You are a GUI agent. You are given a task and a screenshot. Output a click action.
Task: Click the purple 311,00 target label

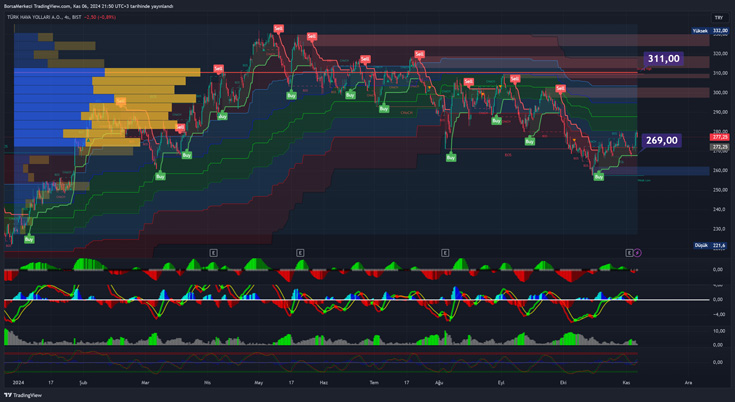(663, 59)
